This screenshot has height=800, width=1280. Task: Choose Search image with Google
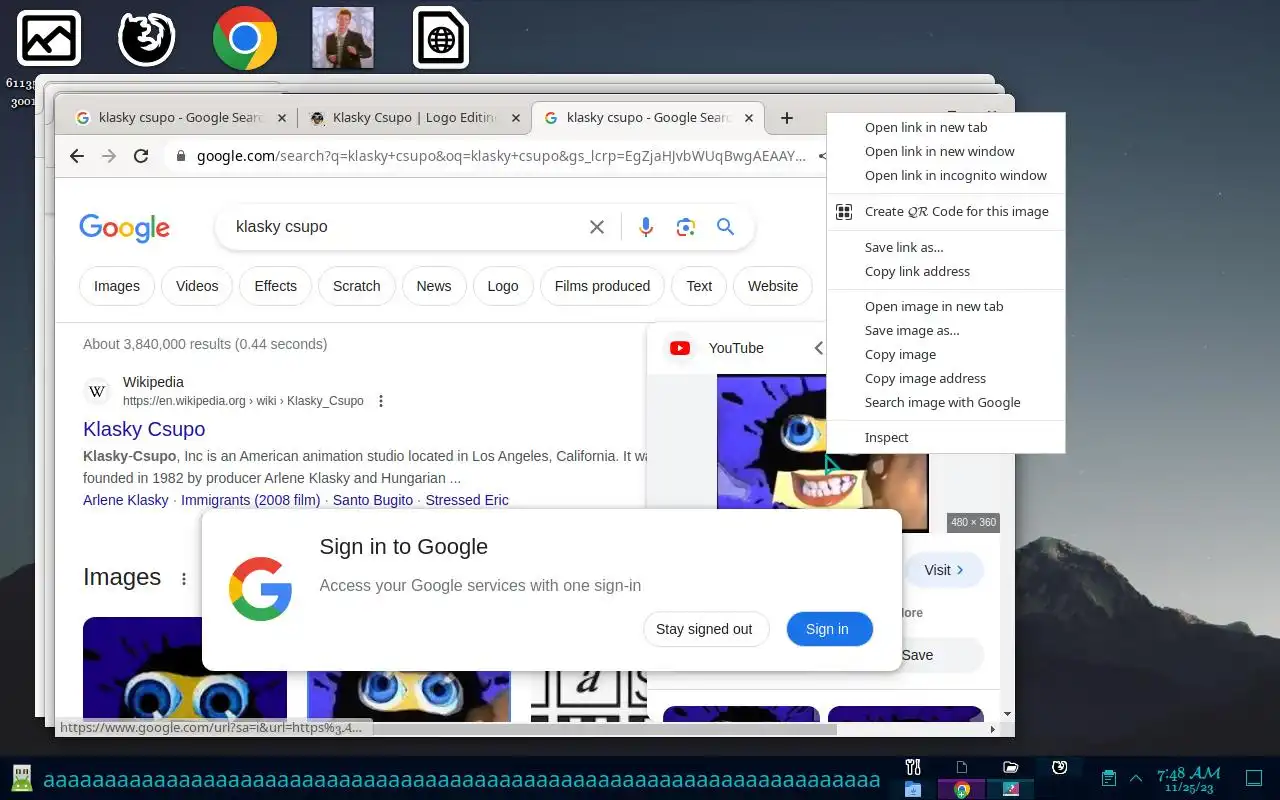click(946, 403)
